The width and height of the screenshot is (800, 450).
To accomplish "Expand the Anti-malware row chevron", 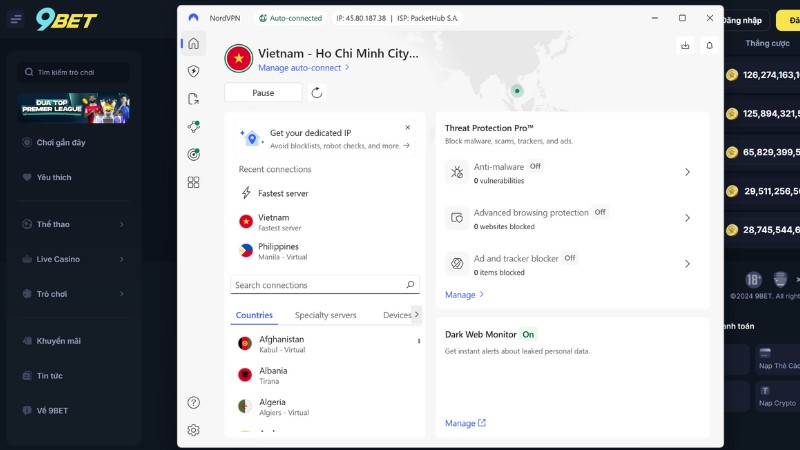I will tap(687, 172).
